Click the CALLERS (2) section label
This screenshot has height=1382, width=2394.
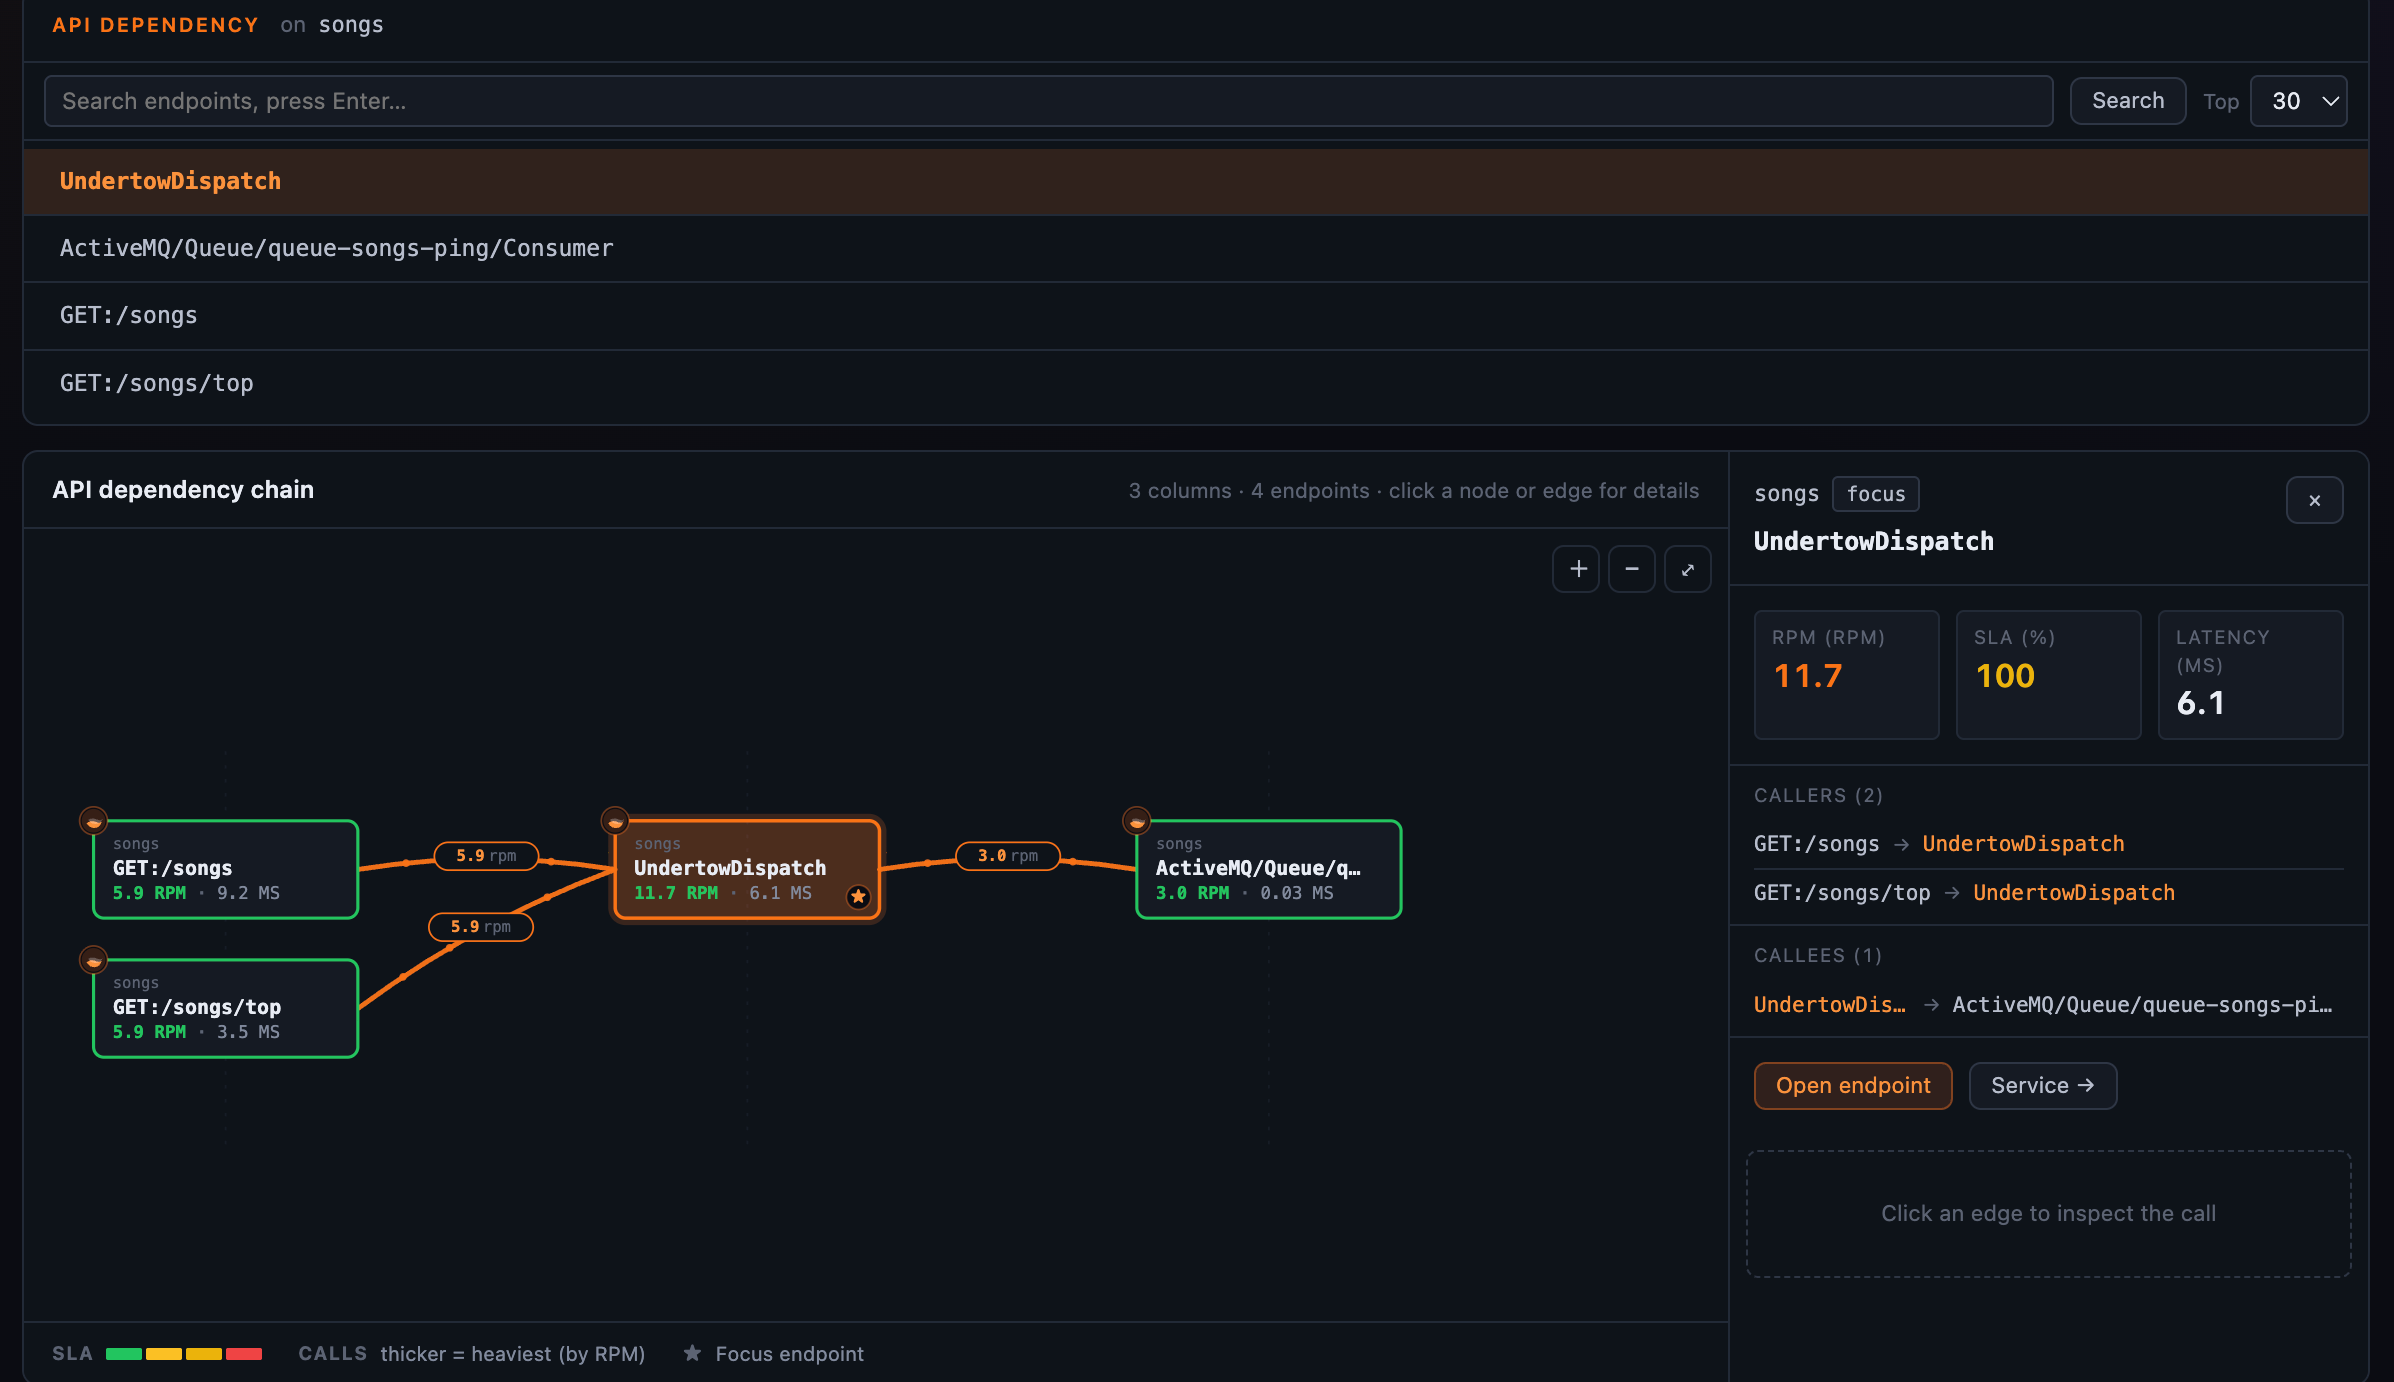1818,796
